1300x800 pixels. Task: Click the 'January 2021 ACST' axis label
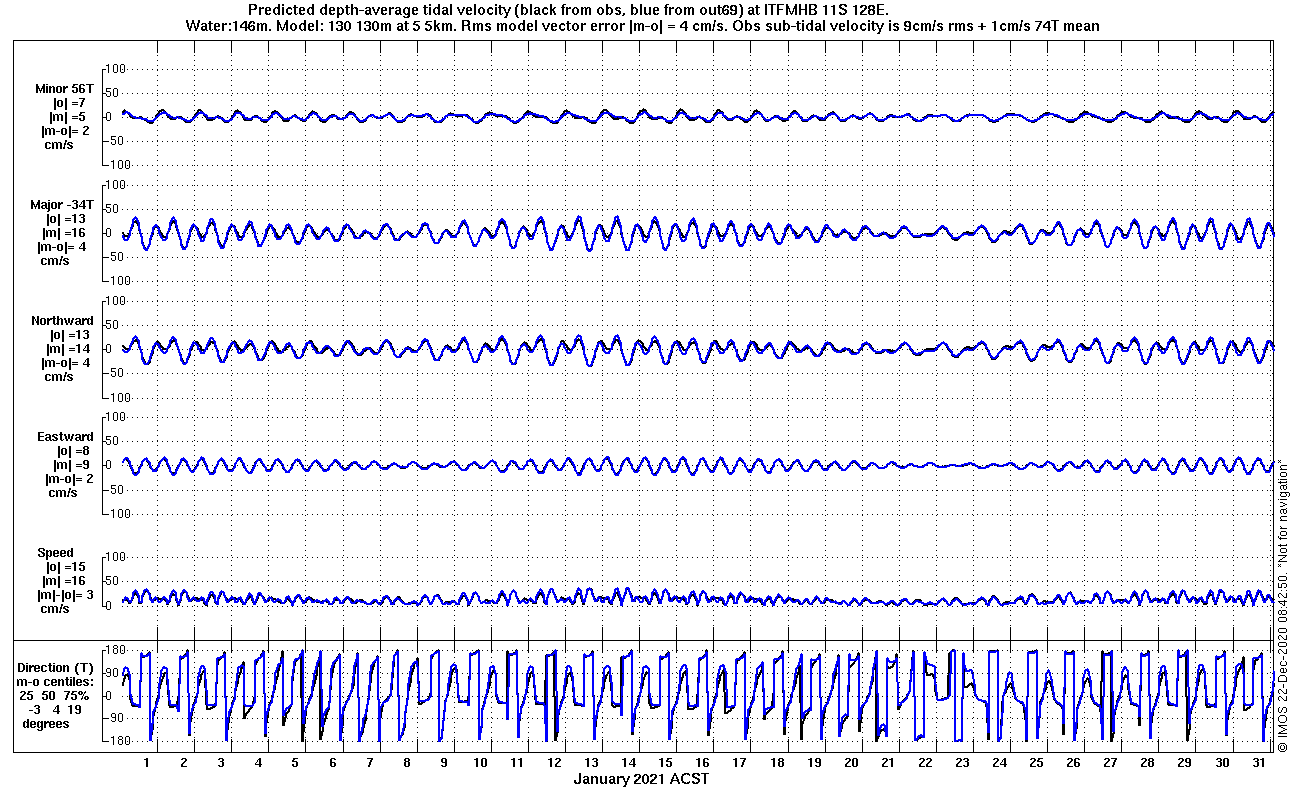pyautogui.click(x=641, y=778)
